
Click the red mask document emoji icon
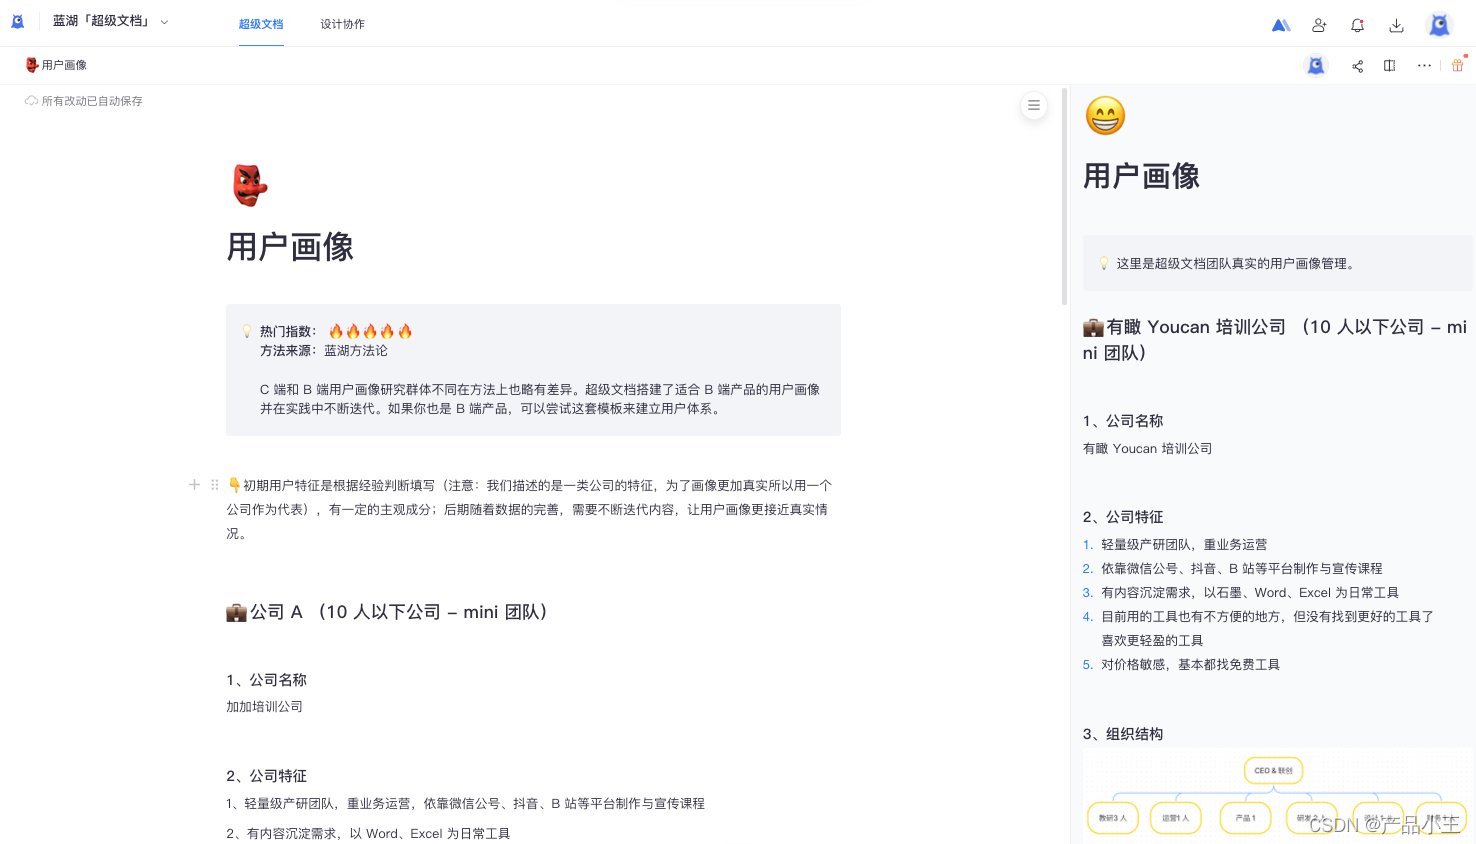tap(250, 186)
